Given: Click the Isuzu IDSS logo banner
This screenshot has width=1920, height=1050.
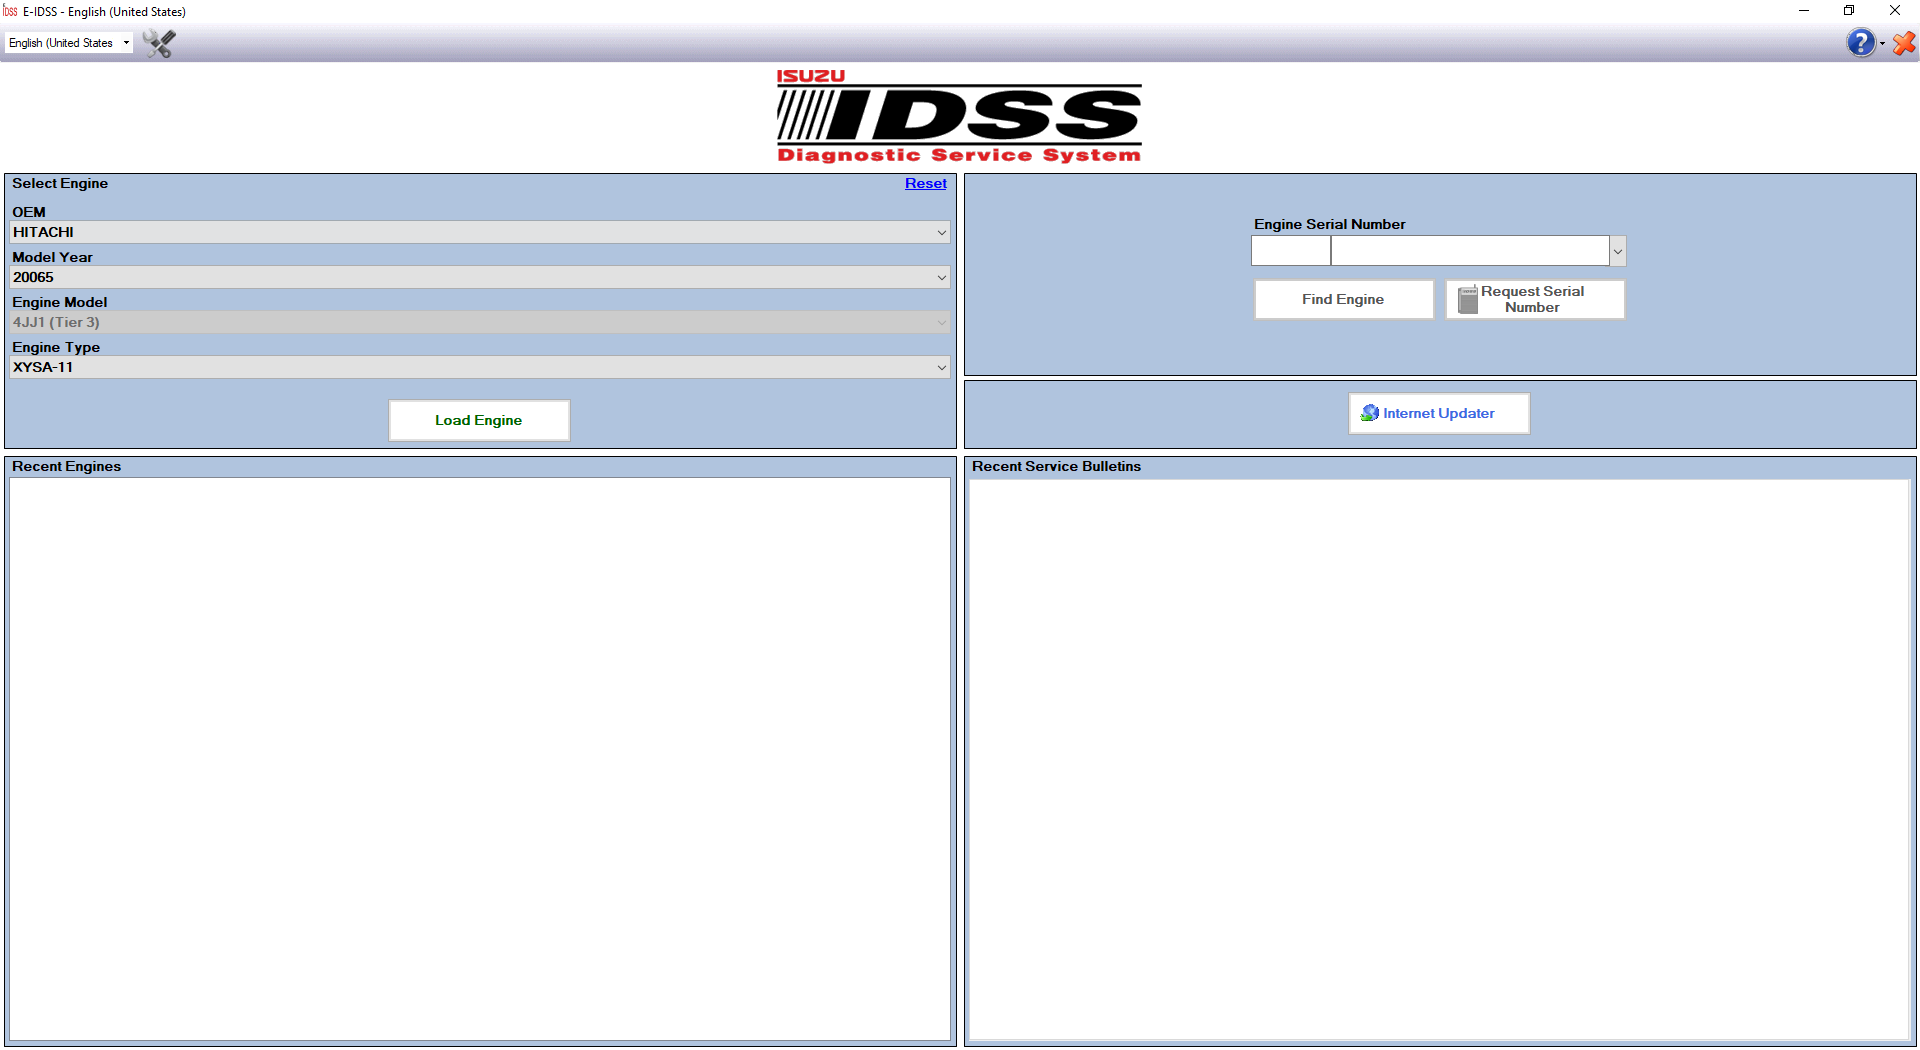Looking at the screenshot, I should (x=959, y=116).
